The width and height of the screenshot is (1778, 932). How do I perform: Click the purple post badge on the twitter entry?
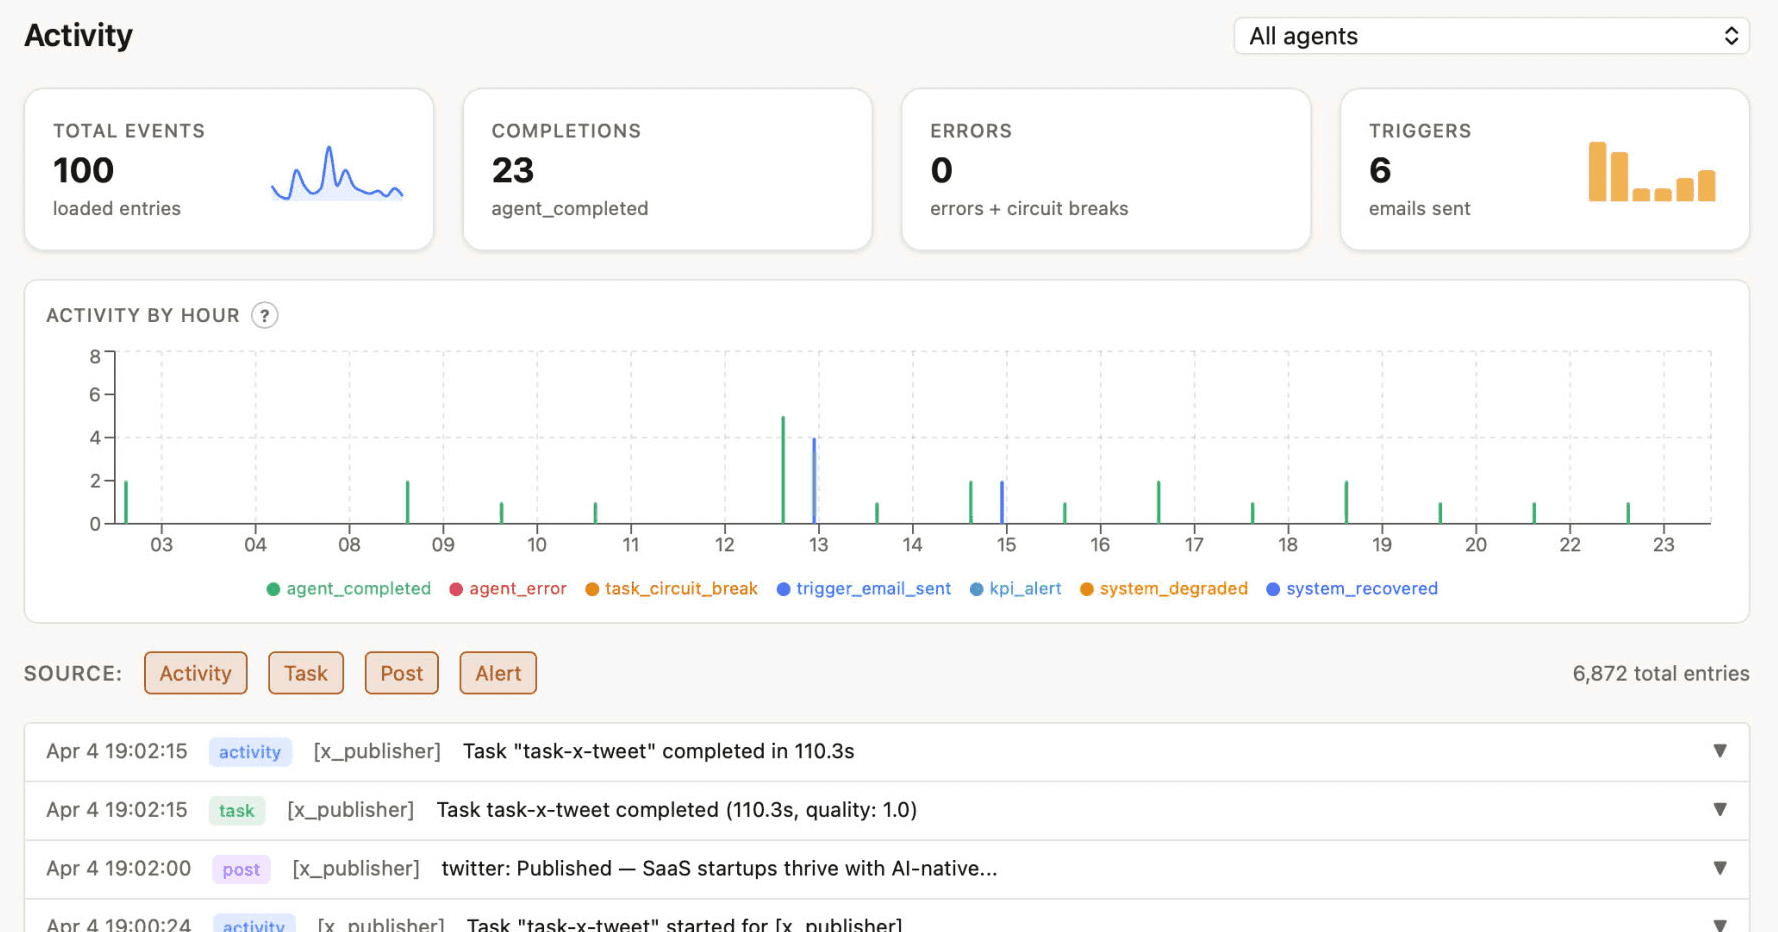(x=240, y=869)
